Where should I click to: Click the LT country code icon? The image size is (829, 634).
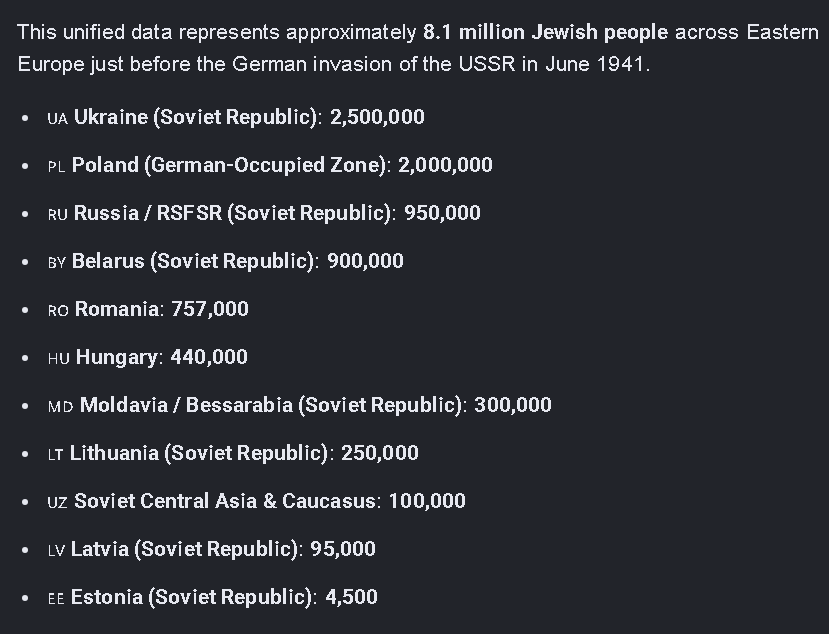coord(56,455)
